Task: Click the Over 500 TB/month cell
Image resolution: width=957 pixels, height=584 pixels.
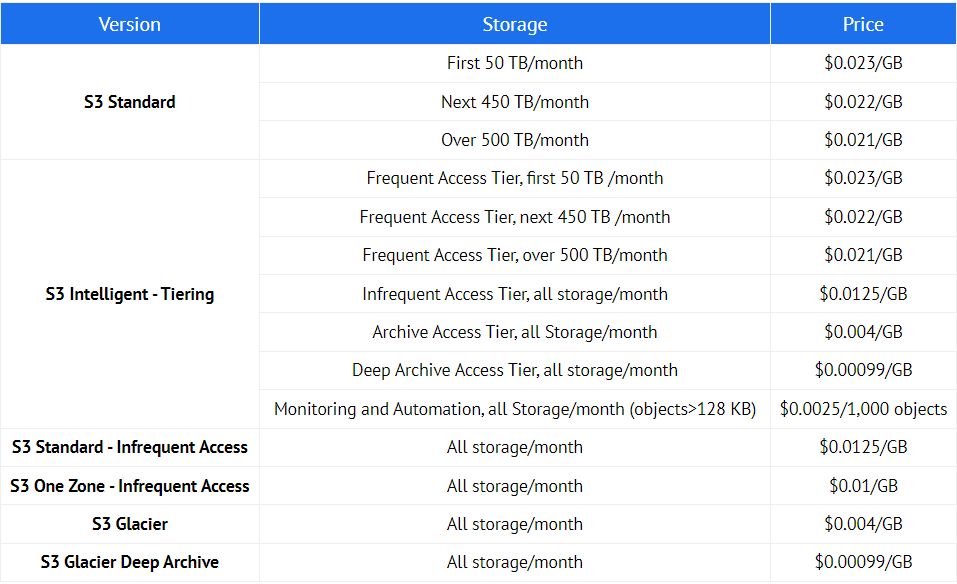Action: click(x=514, y=140)
